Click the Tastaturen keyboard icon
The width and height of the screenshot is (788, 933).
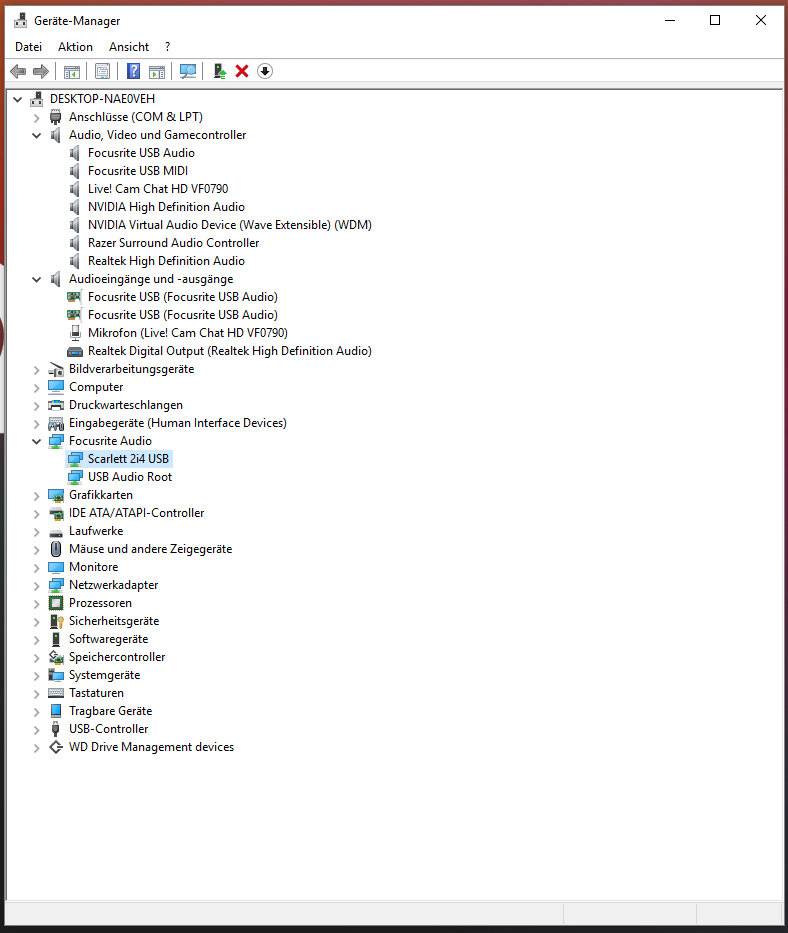pos(56,693)
